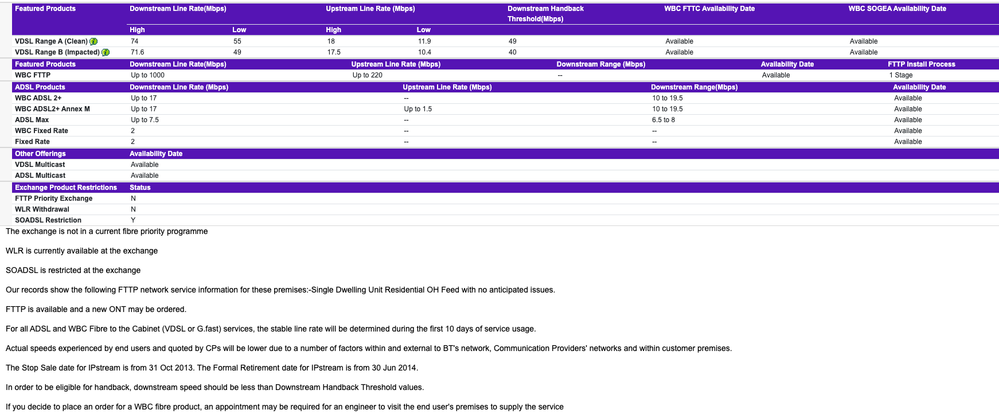Image resolution: width=999 pixels, height=413 pixels.
Task: Click the info icon beside VDSL Range A (Clean)
Action: pyautogui.click(x=94, y=42)
